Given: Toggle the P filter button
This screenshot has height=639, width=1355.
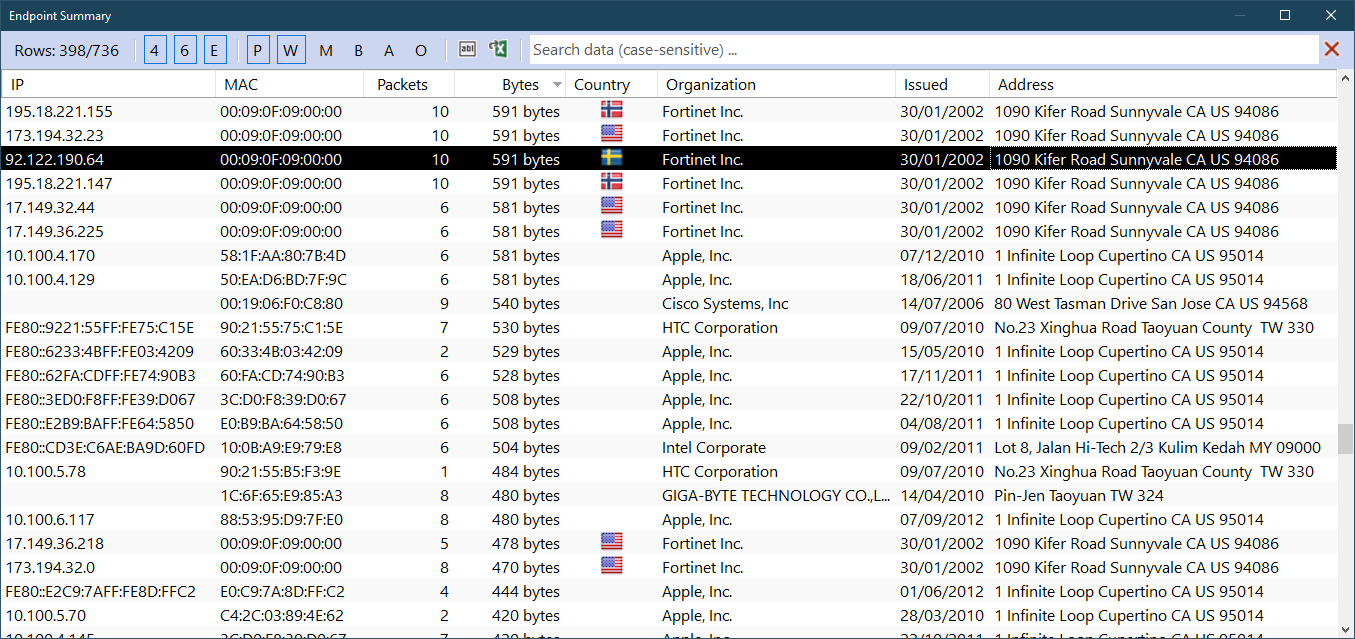Looking at the screenshot, I should click(258, 50).
